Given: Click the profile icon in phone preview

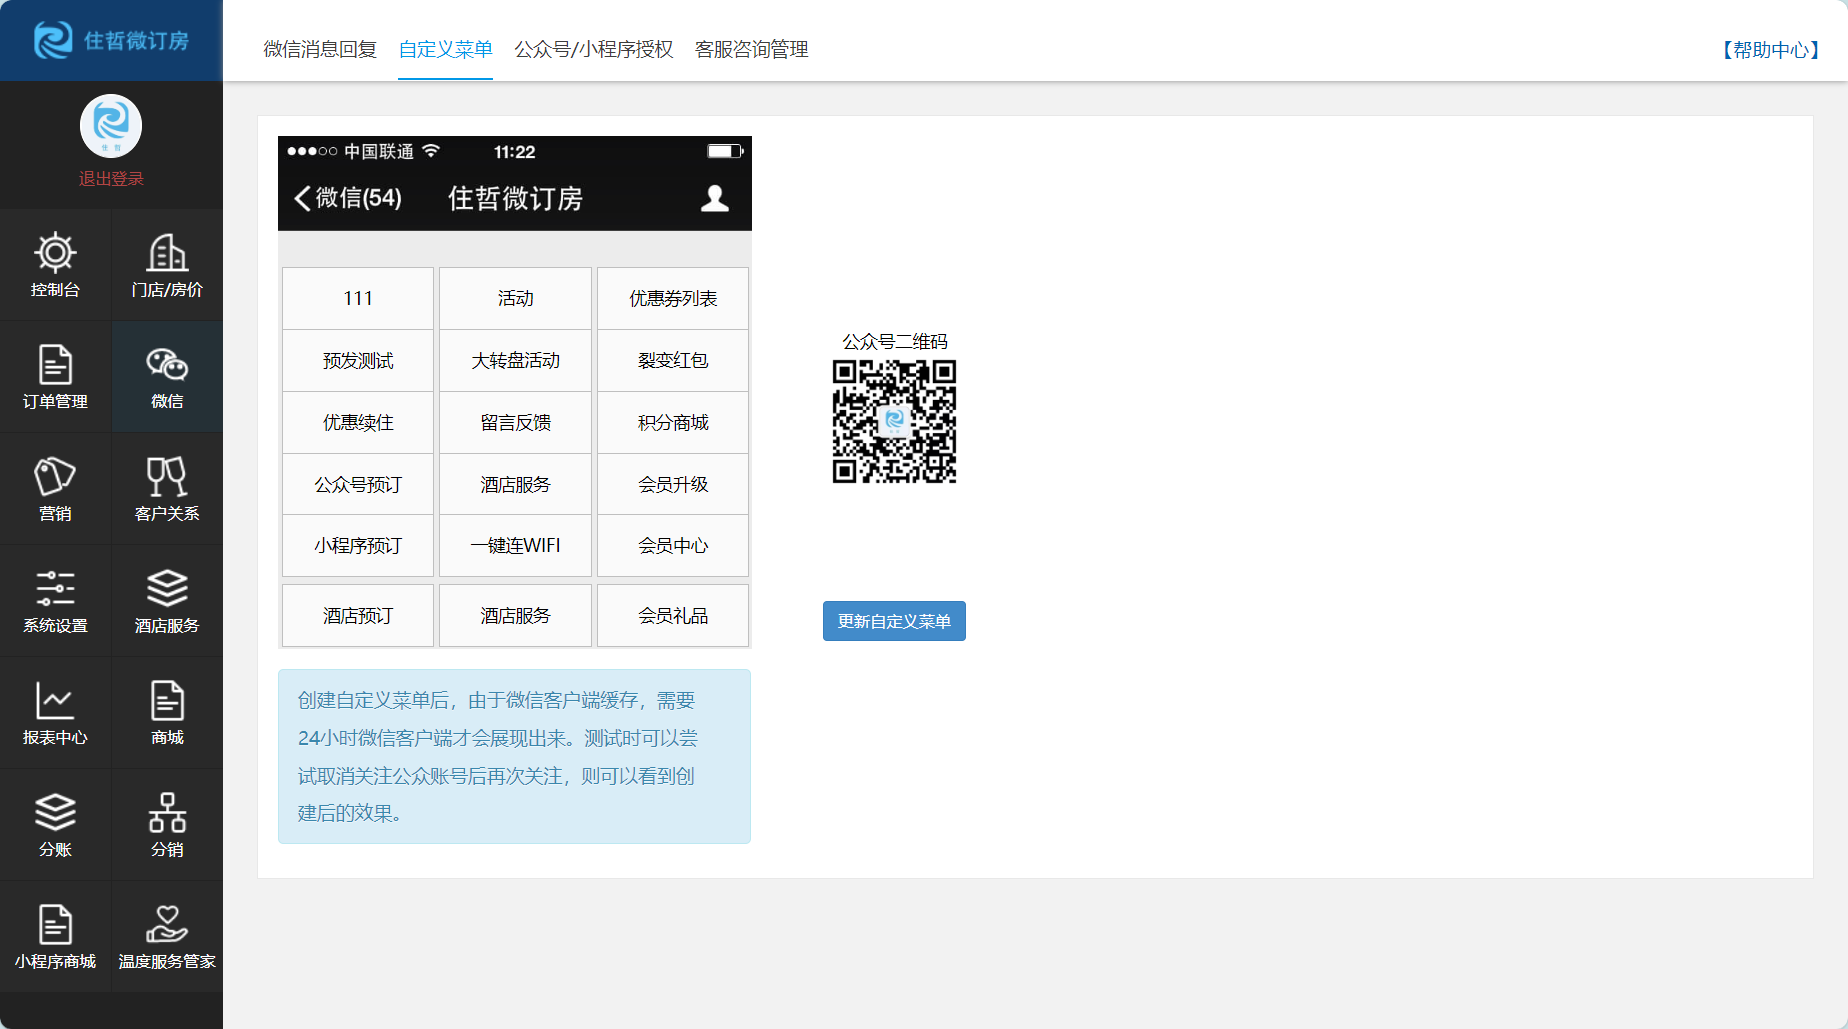Looking at the screenshot, I should (714, 198).
